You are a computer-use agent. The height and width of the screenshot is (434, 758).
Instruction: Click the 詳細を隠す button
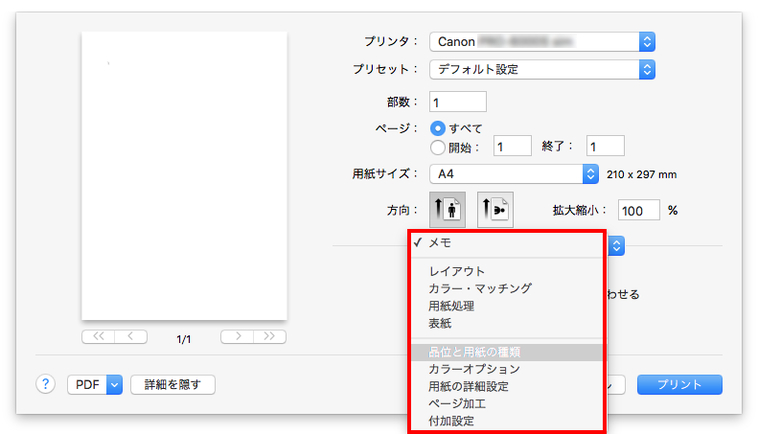click(x=173, y=384)
